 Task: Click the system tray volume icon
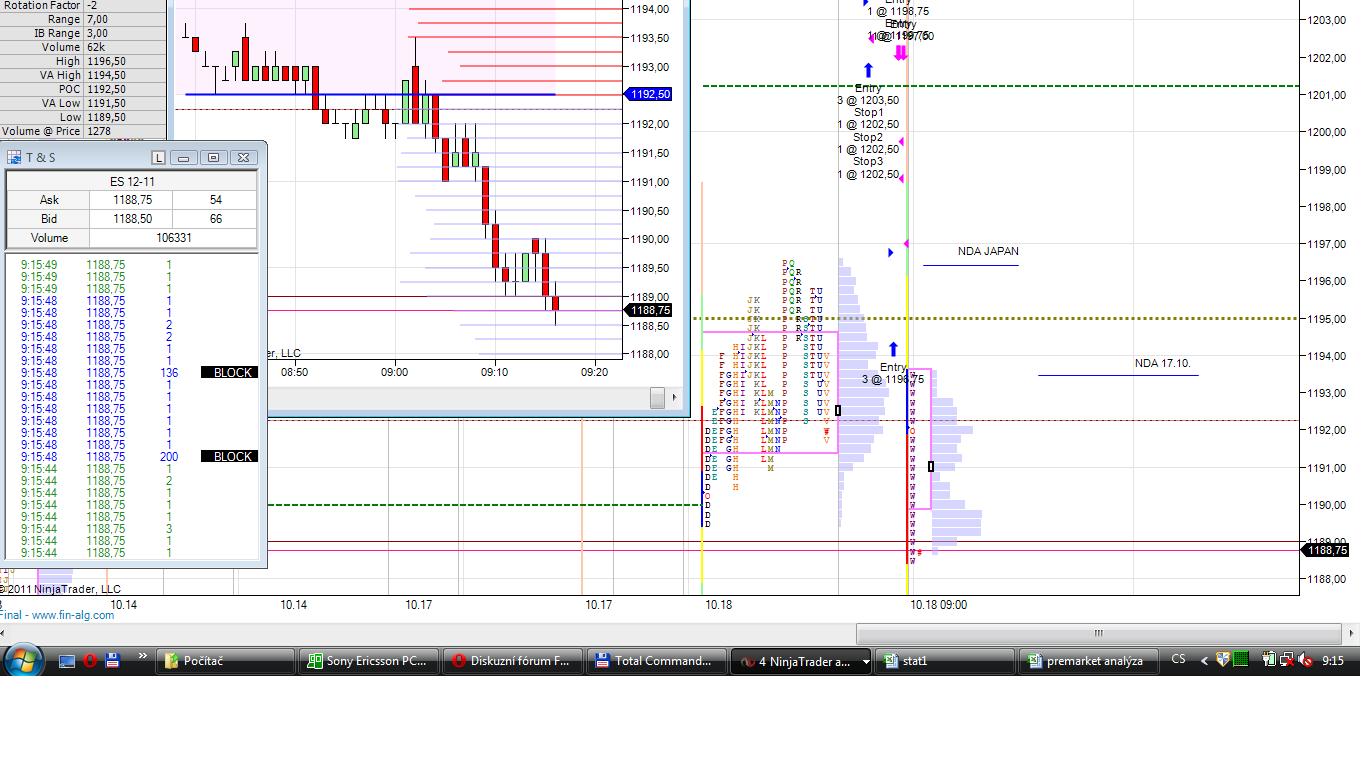pos(1305,660)
